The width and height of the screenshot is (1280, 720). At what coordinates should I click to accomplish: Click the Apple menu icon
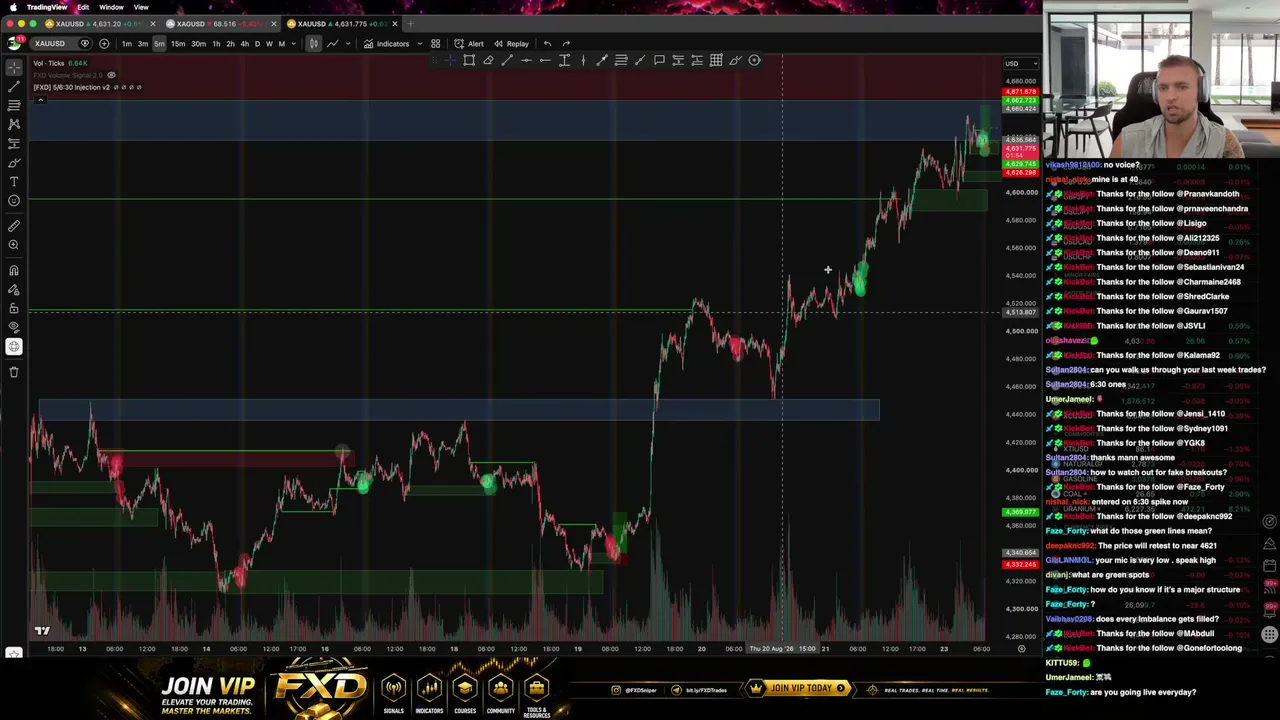(12, 7)
